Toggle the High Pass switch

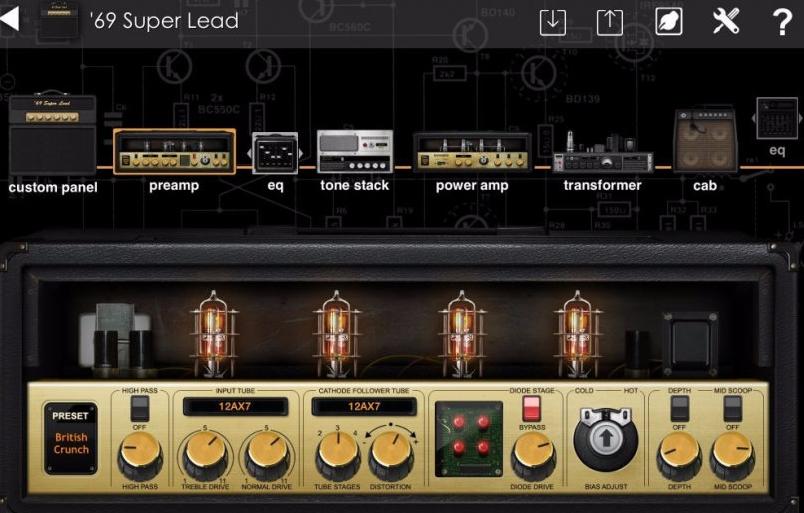click(139, 408)
